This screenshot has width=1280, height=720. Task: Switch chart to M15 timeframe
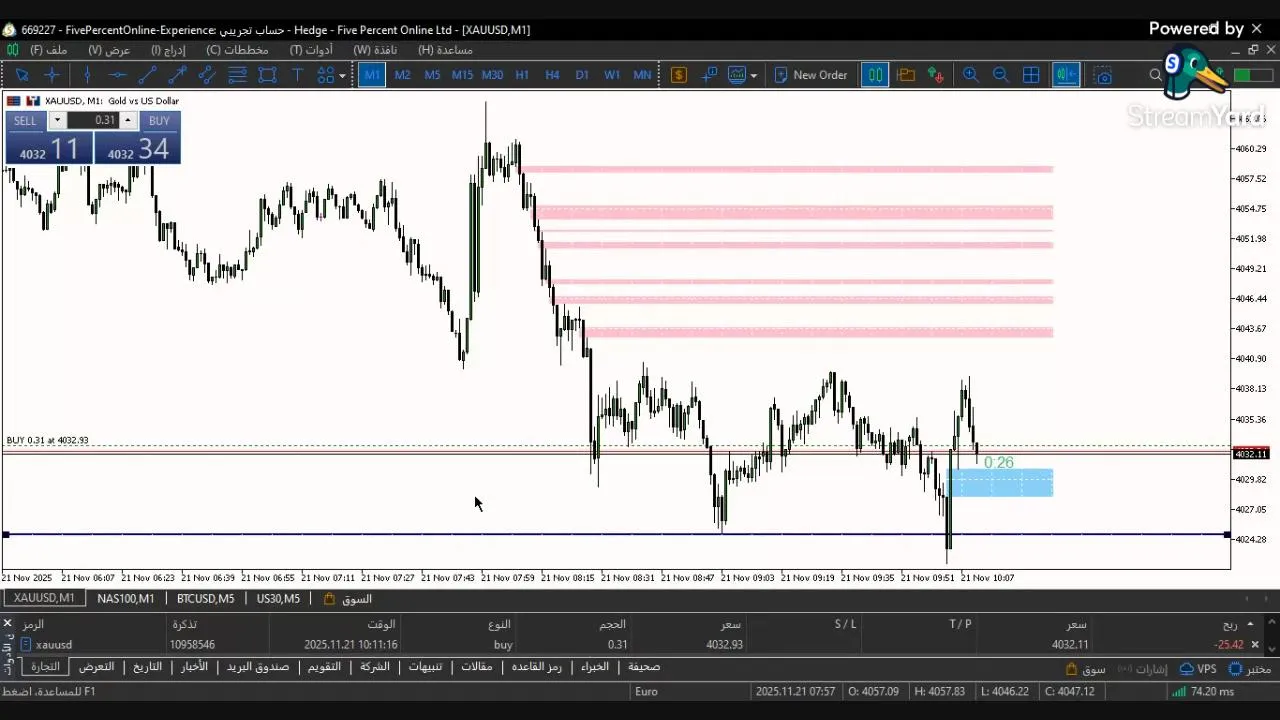click(462, 75)
